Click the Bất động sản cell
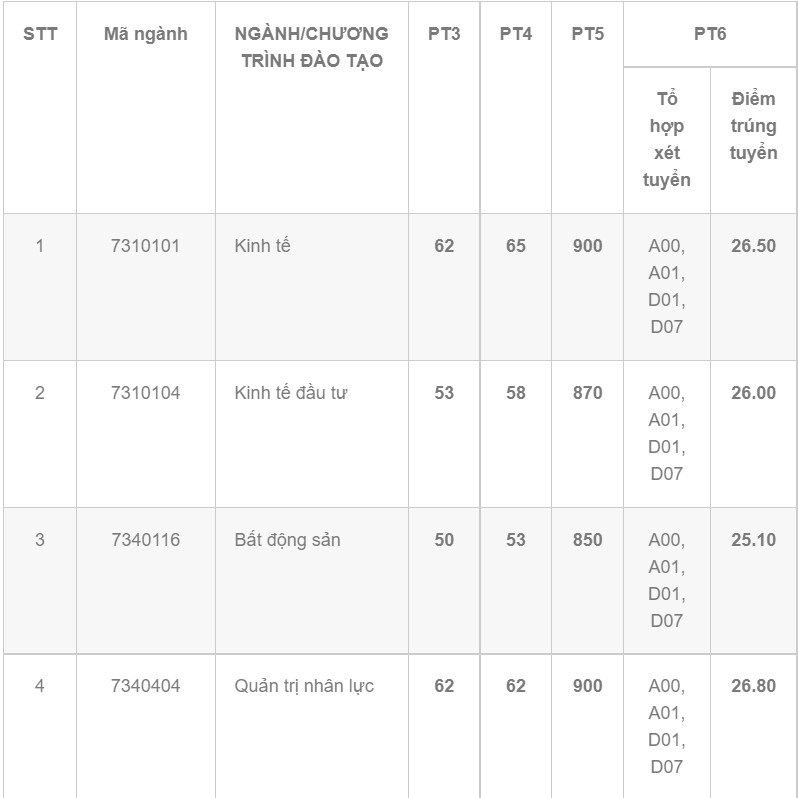 pyautogui.click(x=287, y=540)
